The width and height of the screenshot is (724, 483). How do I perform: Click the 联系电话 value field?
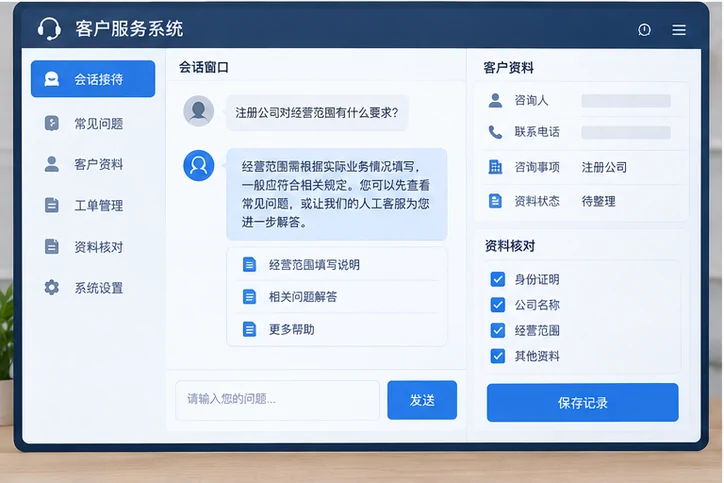[x=626, y=133]
